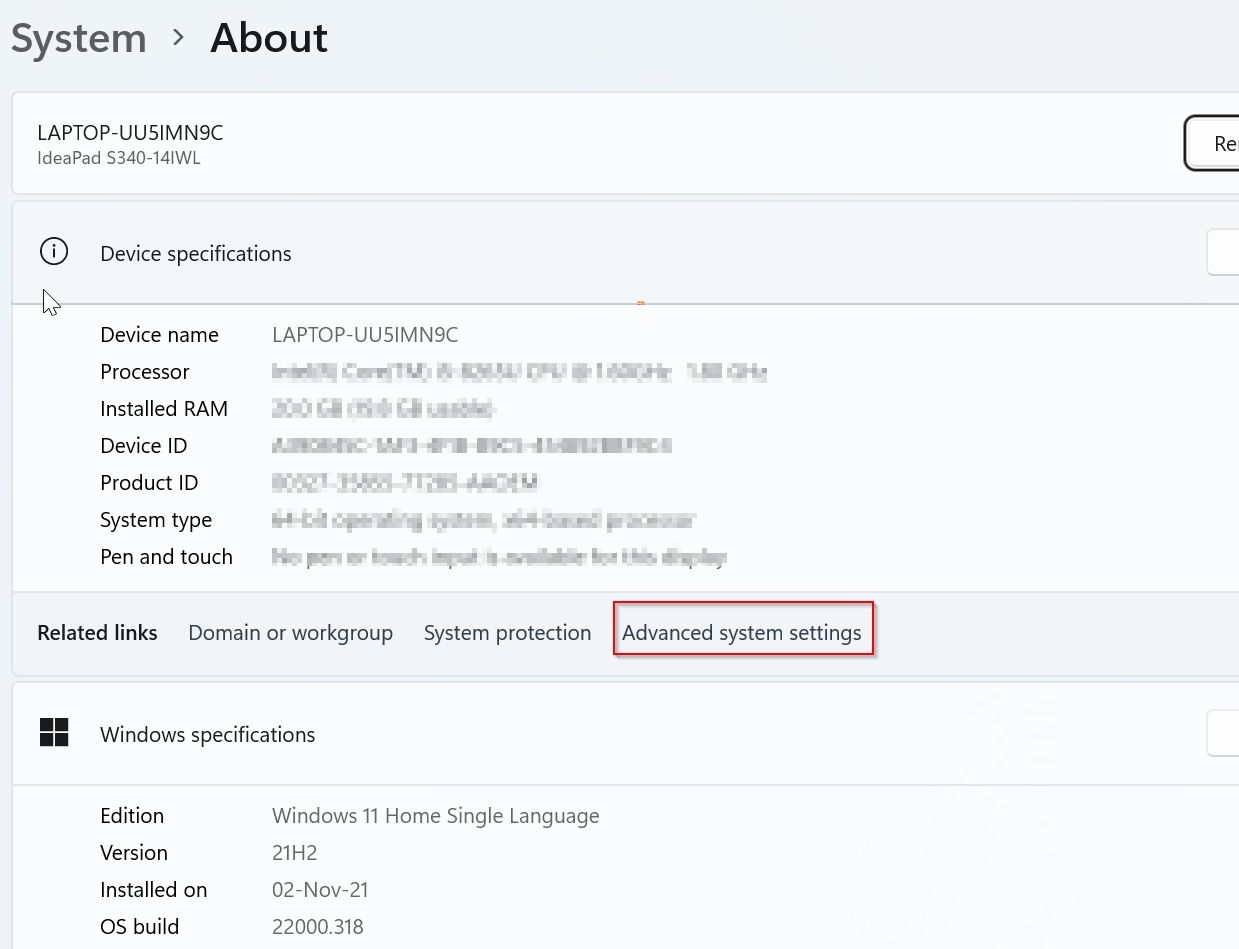Select the Windows 11 Home Single Language value
The width and height of the screenshot is (1239, 949).
click(436, 816)
